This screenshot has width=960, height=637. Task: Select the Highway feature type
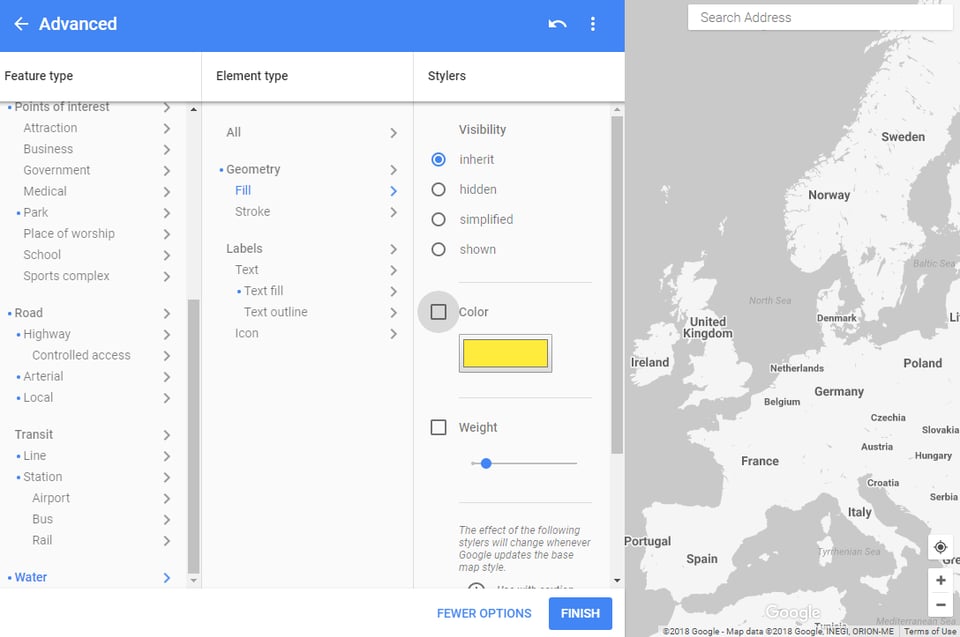[x=47, y=334]
